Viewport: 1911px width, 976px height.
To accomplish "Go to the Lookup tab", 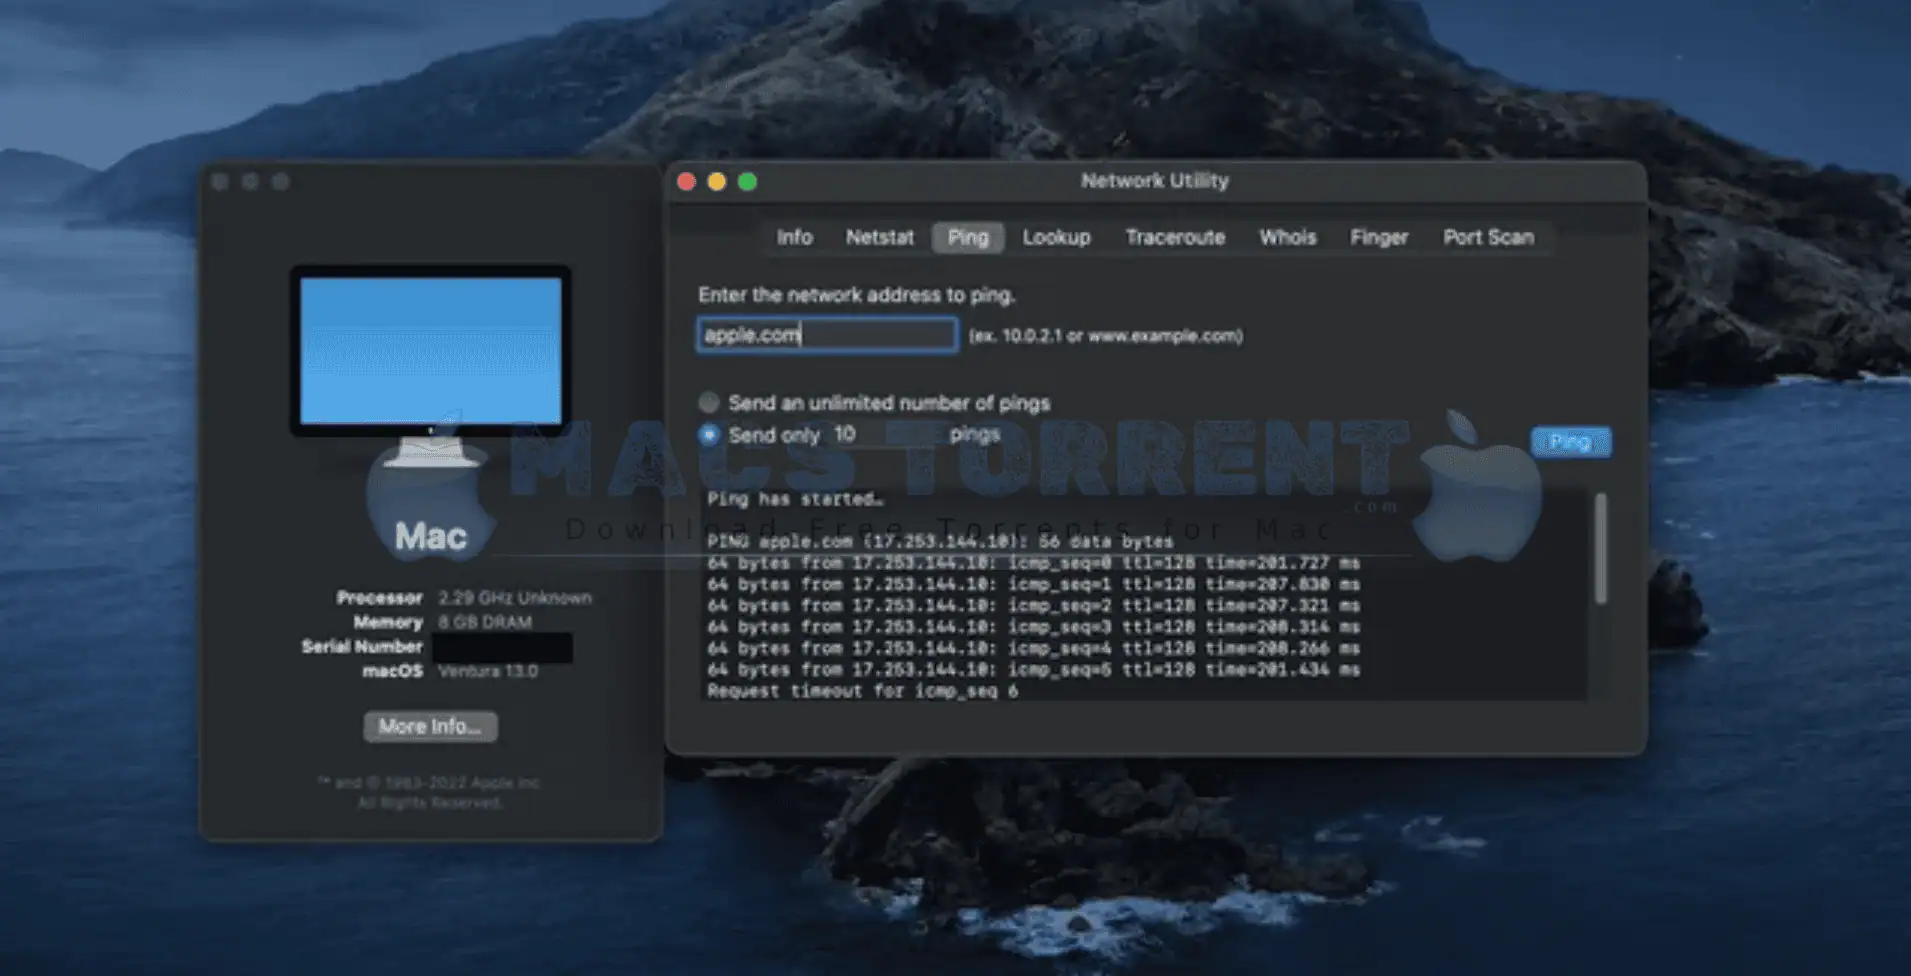I will click(x=1056, y=237).
